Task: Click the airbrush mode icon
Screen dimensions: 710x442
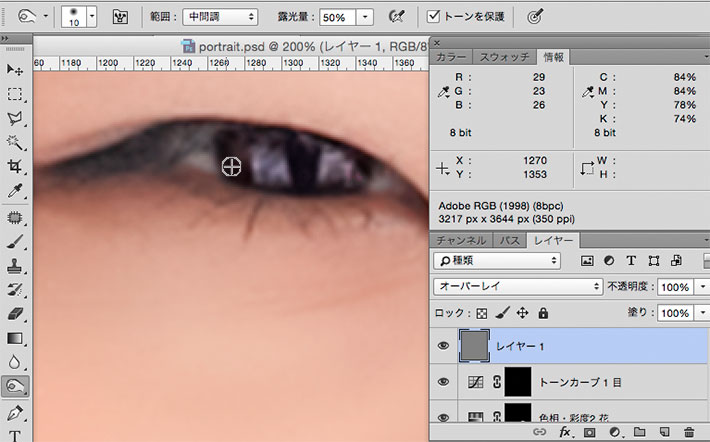Action: pos(397,17)
